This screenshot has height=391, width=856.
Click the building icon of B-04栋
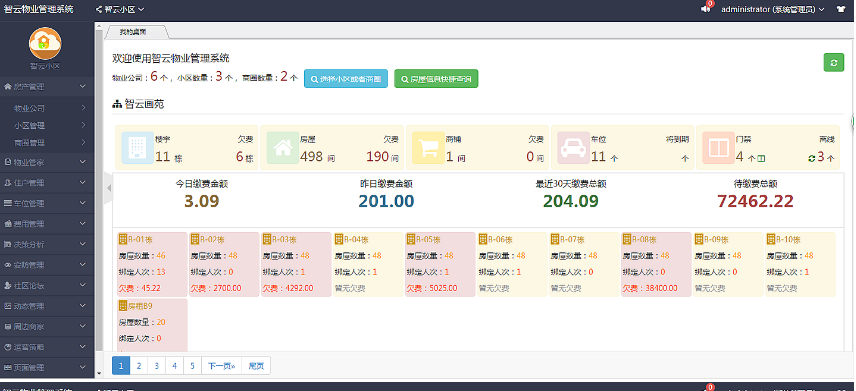[x=338, y=239]
